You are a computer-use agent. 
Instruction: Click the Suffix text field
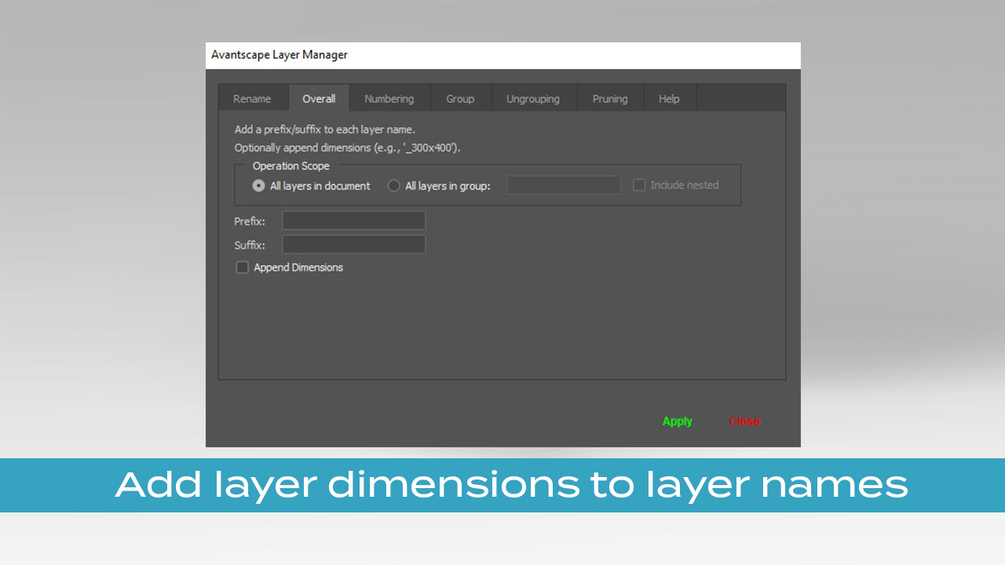354,244
